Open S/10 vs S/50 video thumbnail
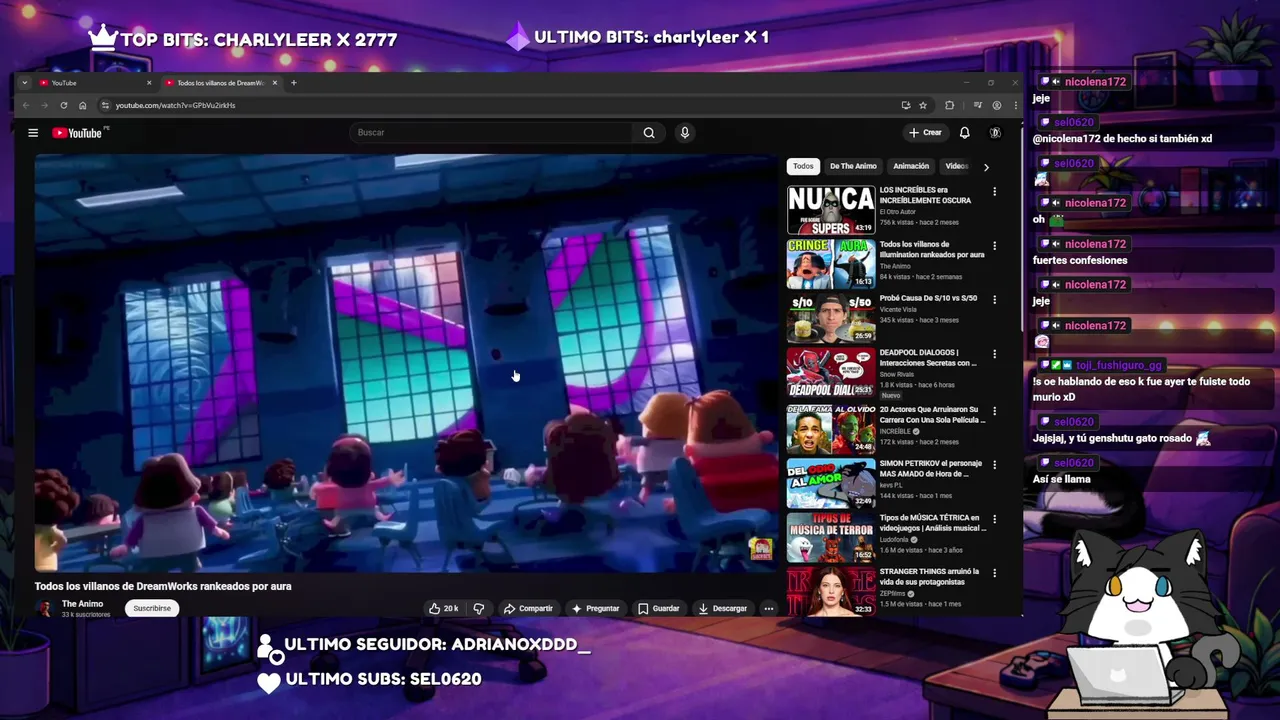1280x720 pixels. tap(831, 318)
